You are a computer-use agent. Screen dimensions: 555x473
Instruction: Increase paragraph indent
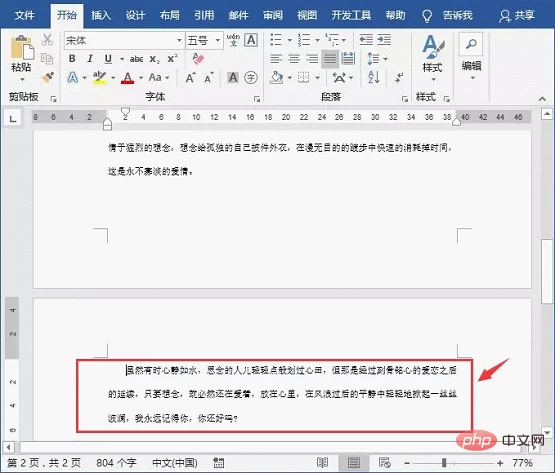click(384, 40)
